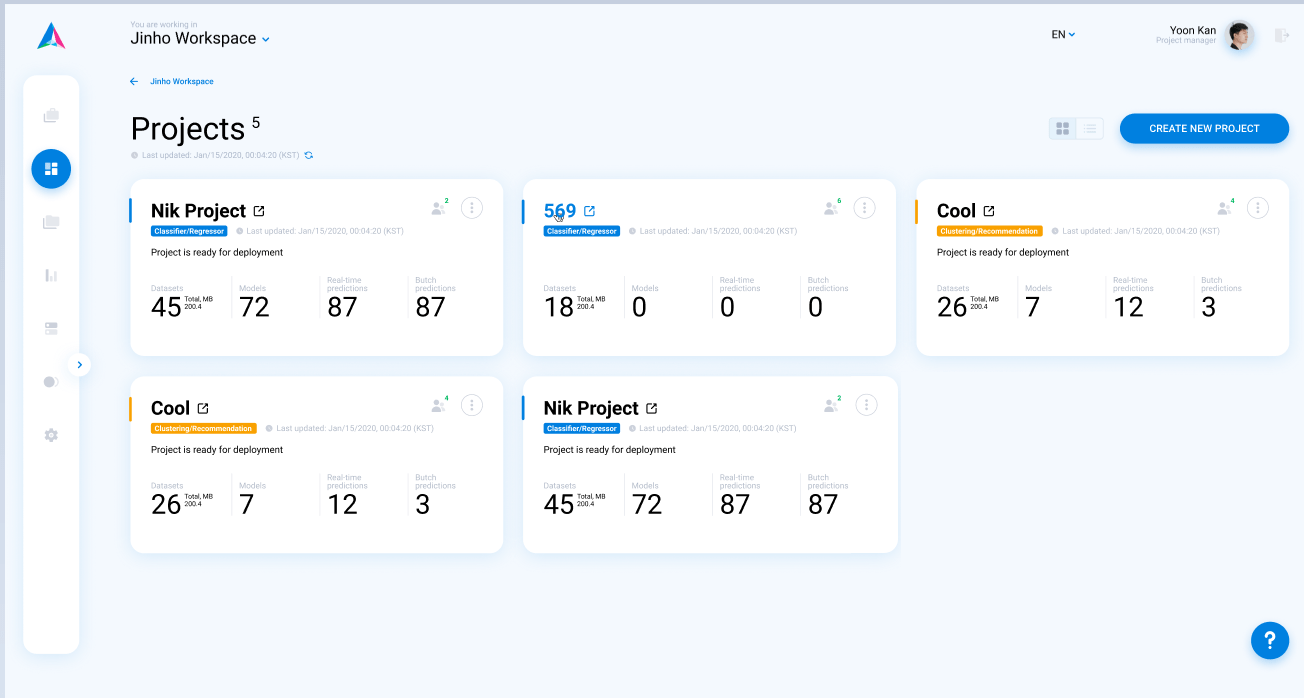This screenshot has height=698, width=1304.
Task: Click the folders icon in sidebar
Action: 51,222
